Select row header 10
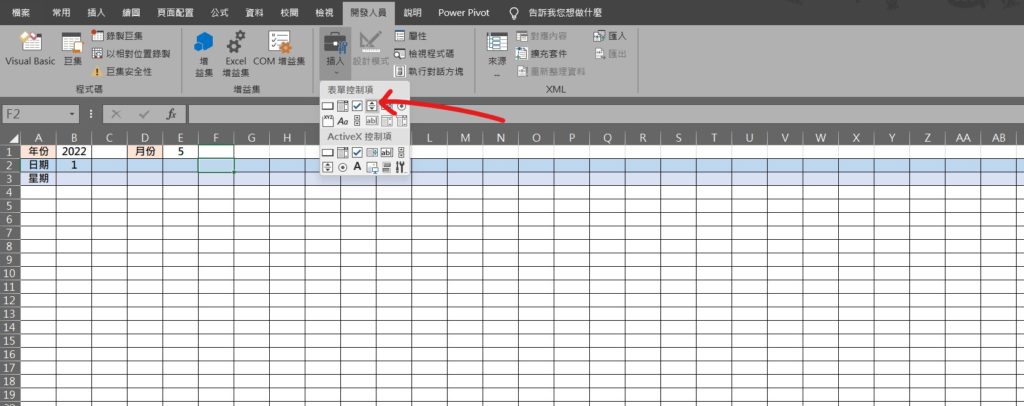This screenshot has width=1024, height=406. tap(10, 273)
